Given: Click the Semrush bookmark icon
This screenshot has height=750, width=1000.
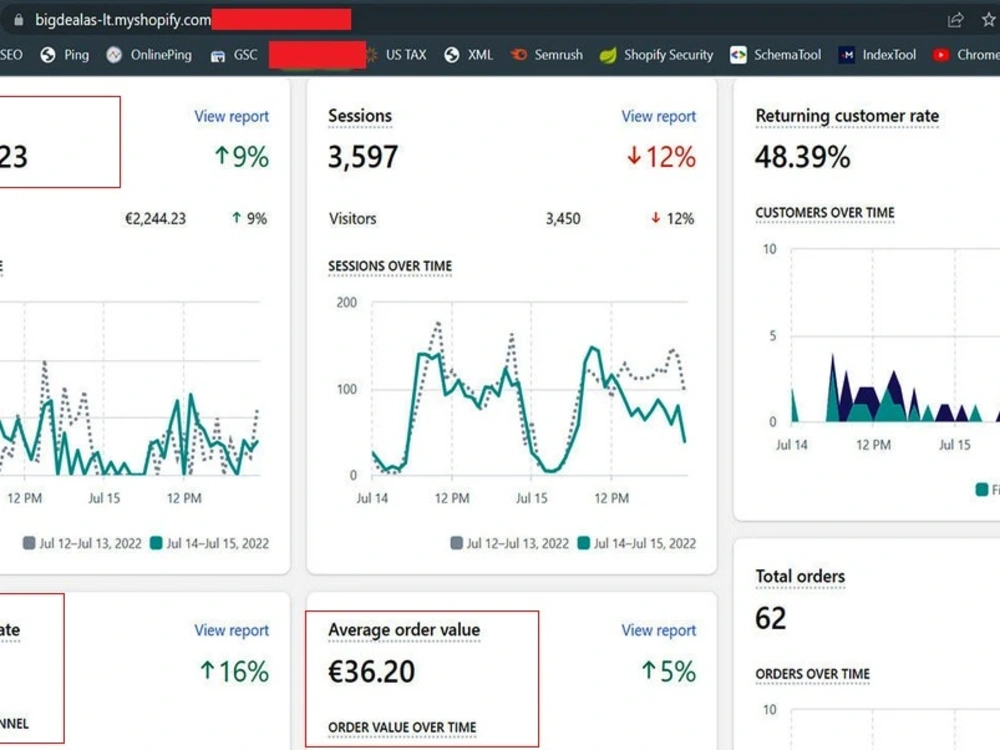Looking at the screenshot, I should pyautogui.click(x=518, y=55).
